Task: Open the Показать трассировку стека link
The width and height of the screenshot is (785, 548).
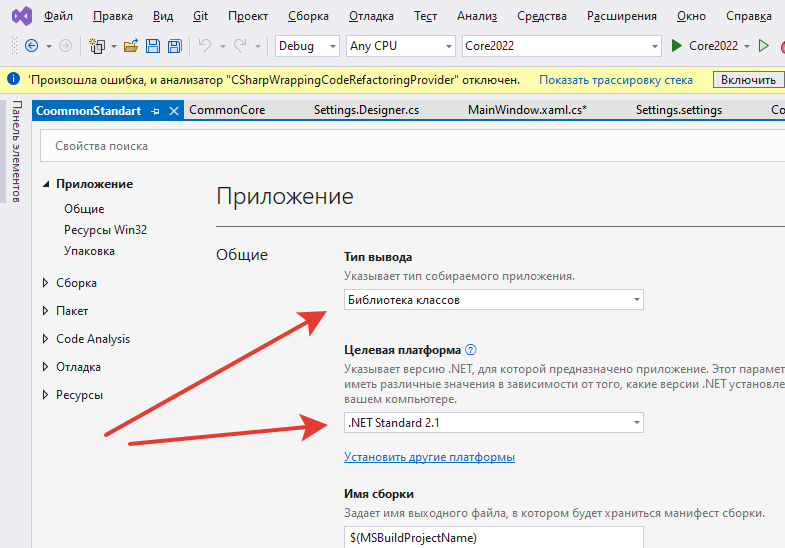Action: coord(616,80)
